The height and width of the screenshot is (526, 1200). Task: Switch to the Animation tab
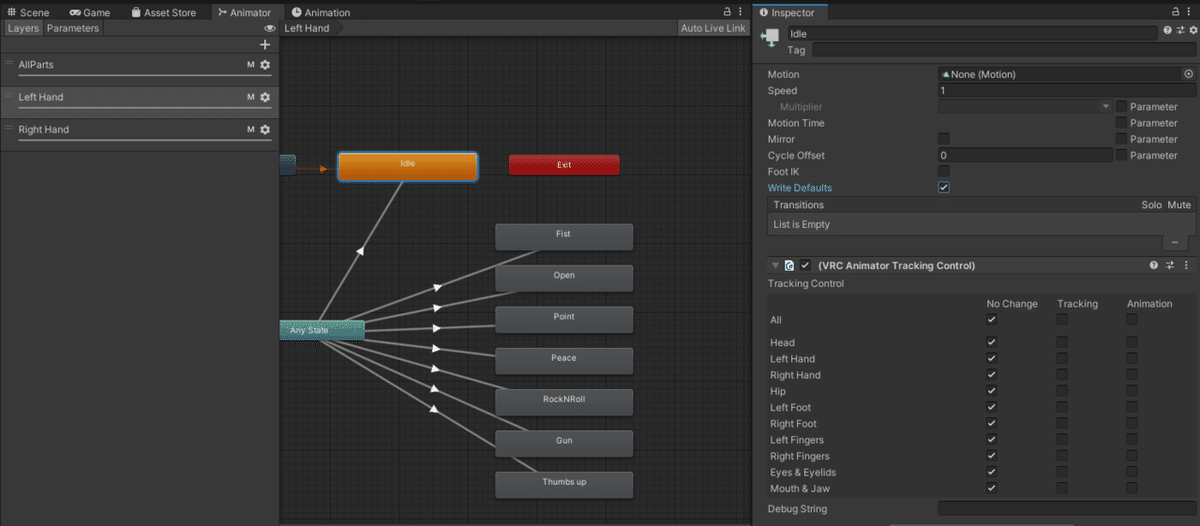point(321,13)
